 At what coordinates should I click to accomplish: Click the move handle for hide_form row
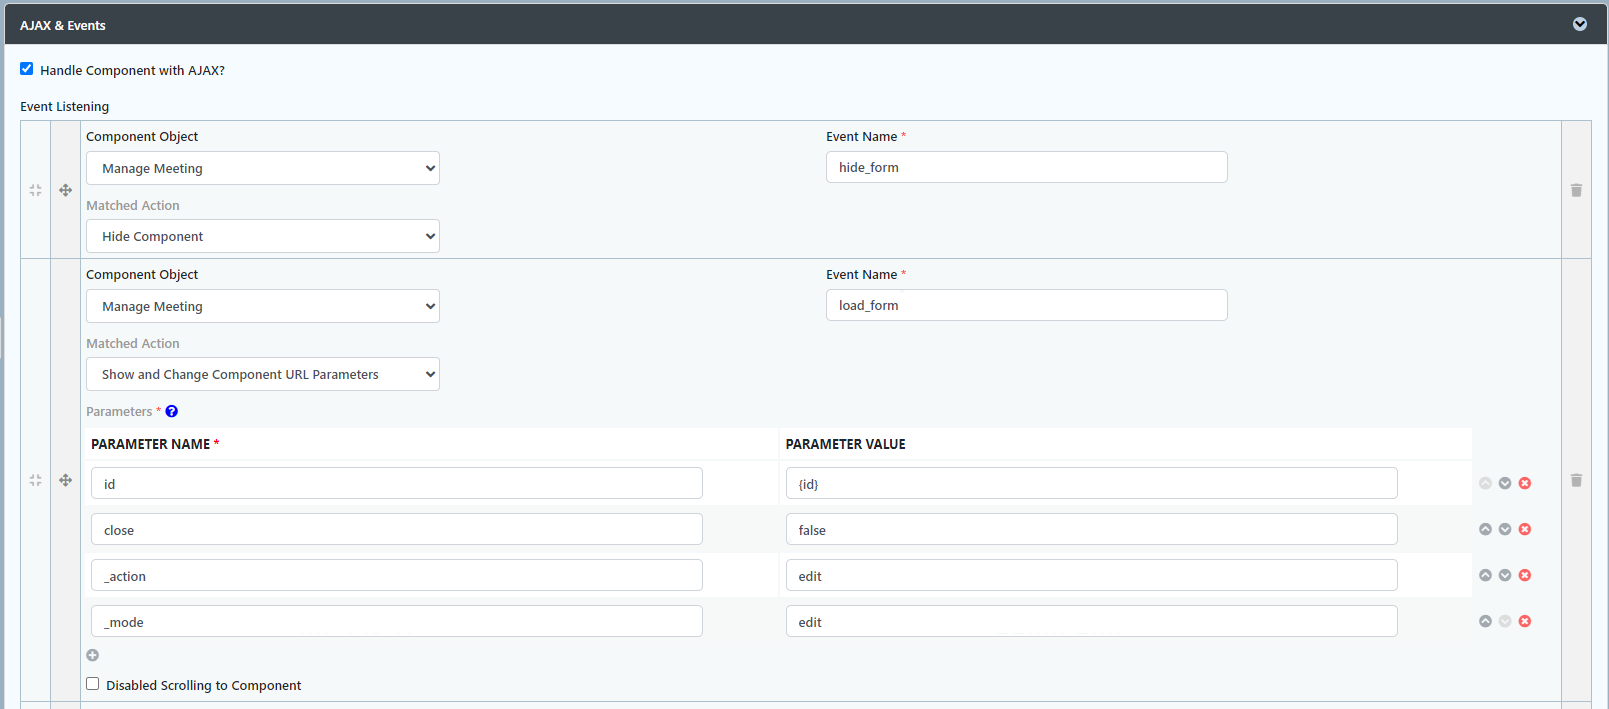coord(65,190)
